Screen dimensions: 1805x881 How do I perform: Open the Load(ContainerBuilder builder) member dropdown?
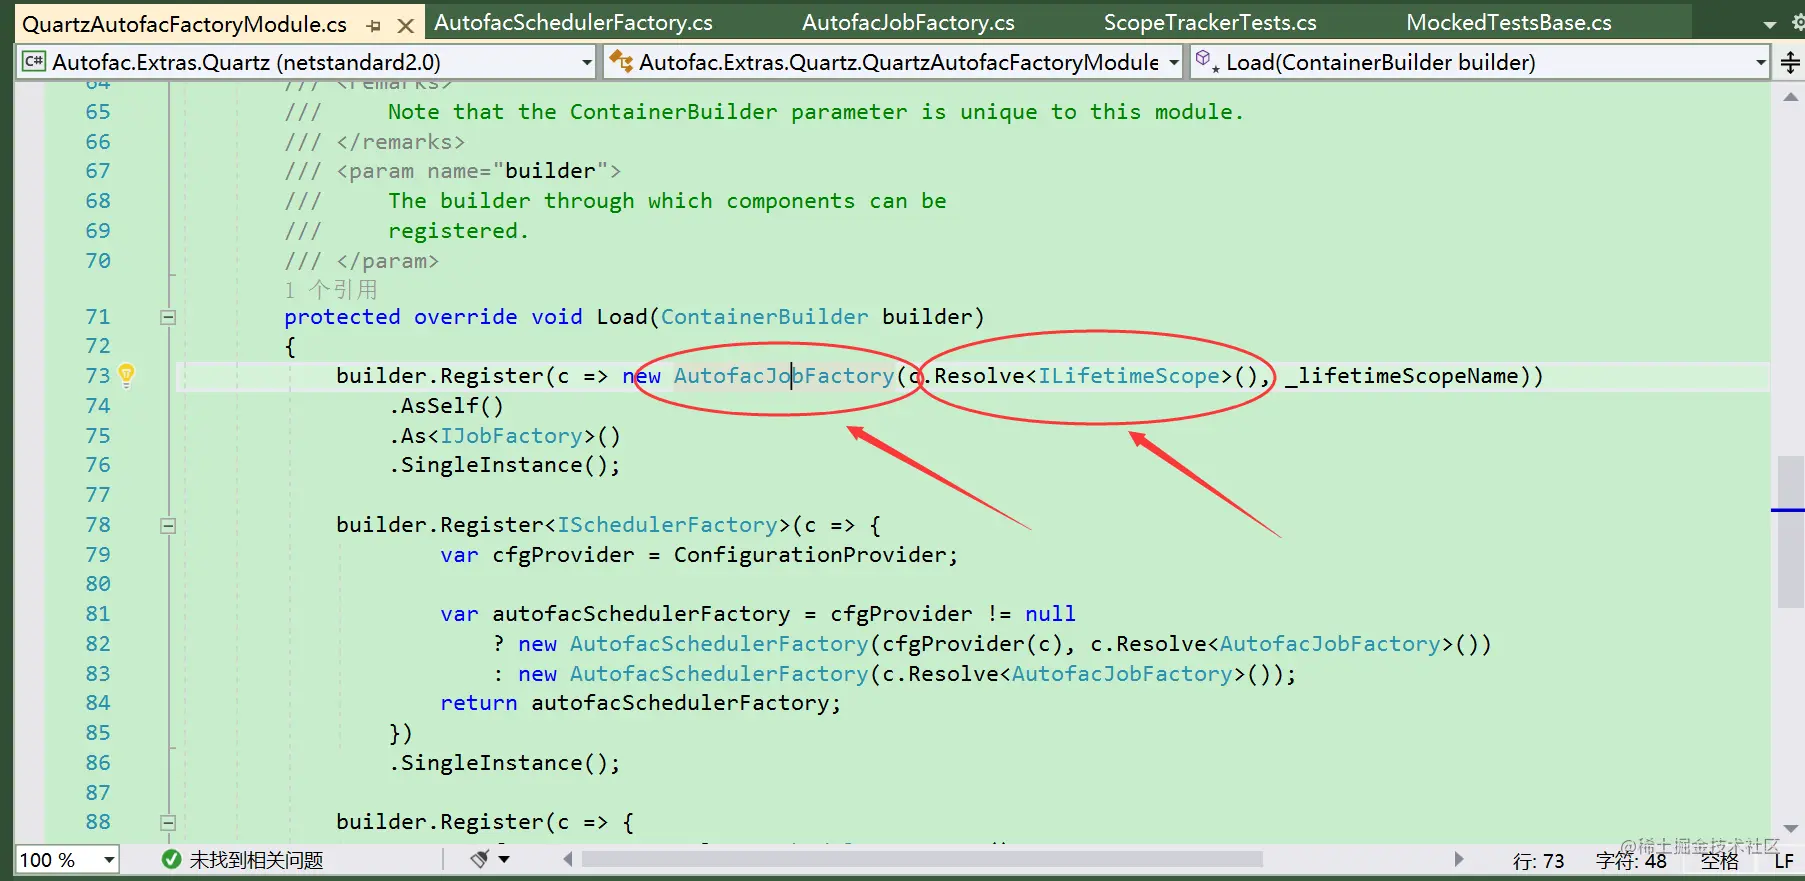pos(1761,62)
